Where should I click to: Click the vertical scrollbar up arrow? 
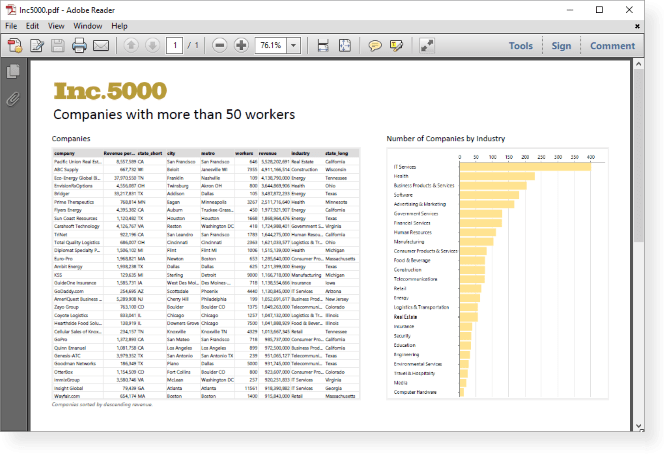tap(638, 64)
